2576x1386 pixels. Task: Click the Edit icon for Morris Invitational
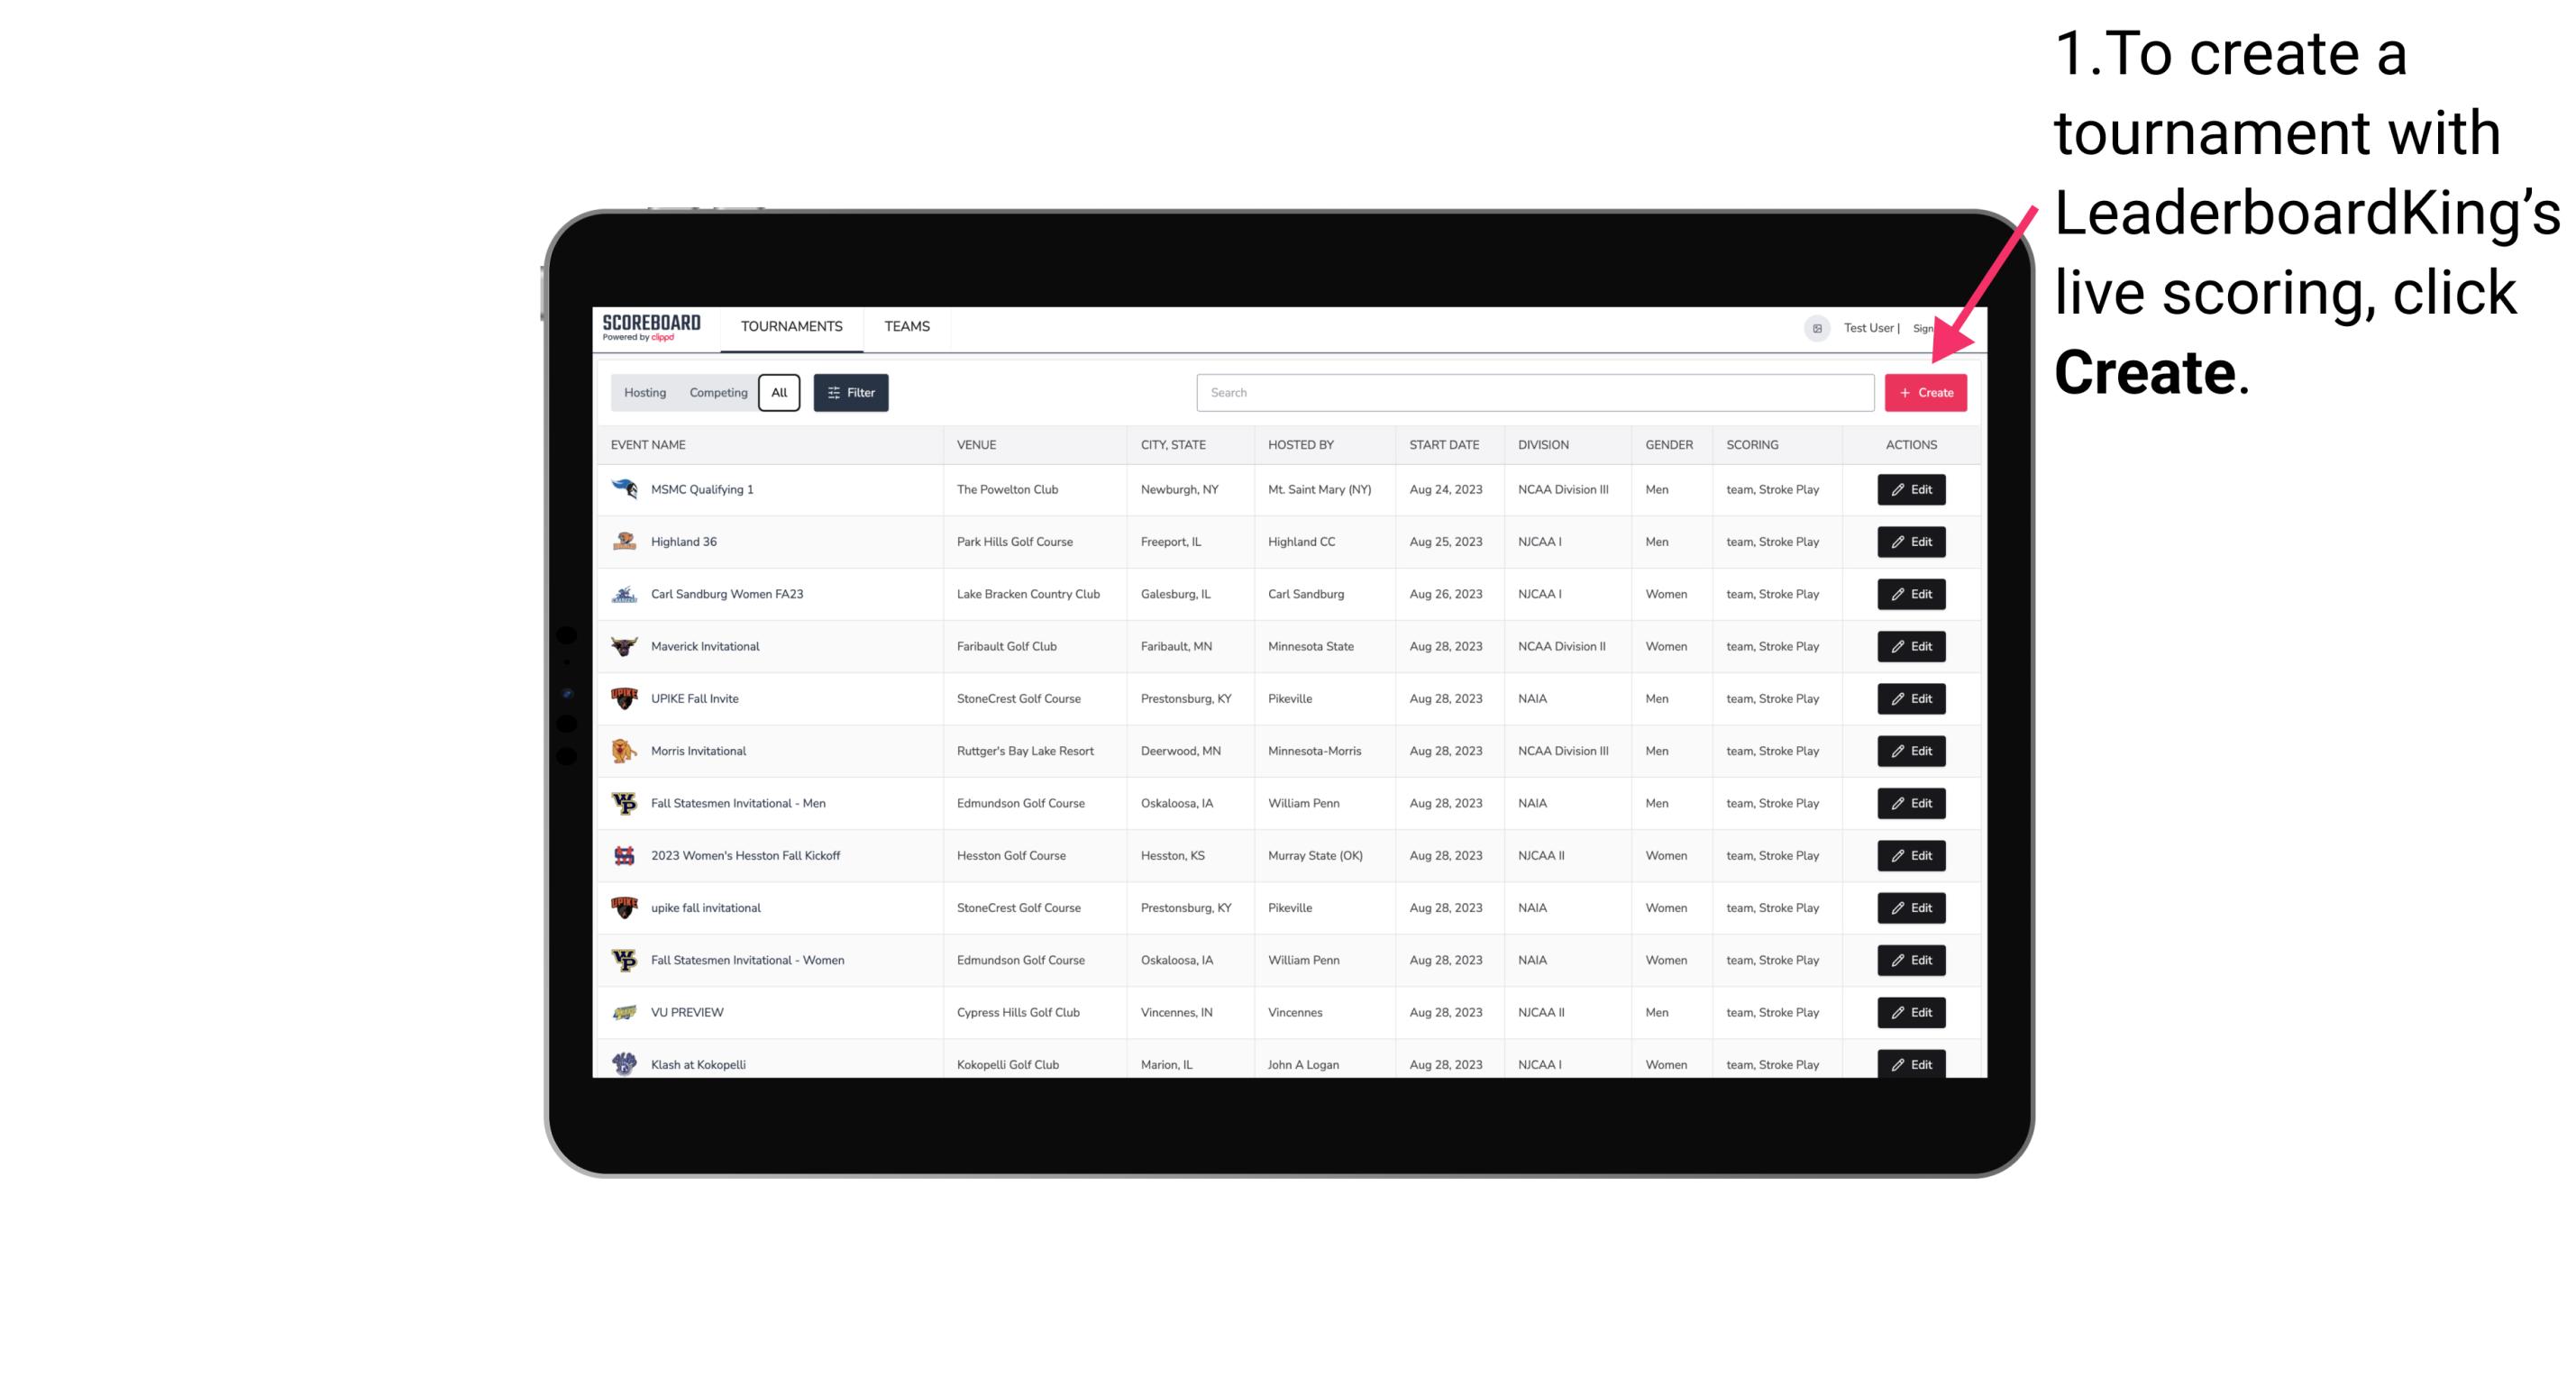click(1910, 751)
